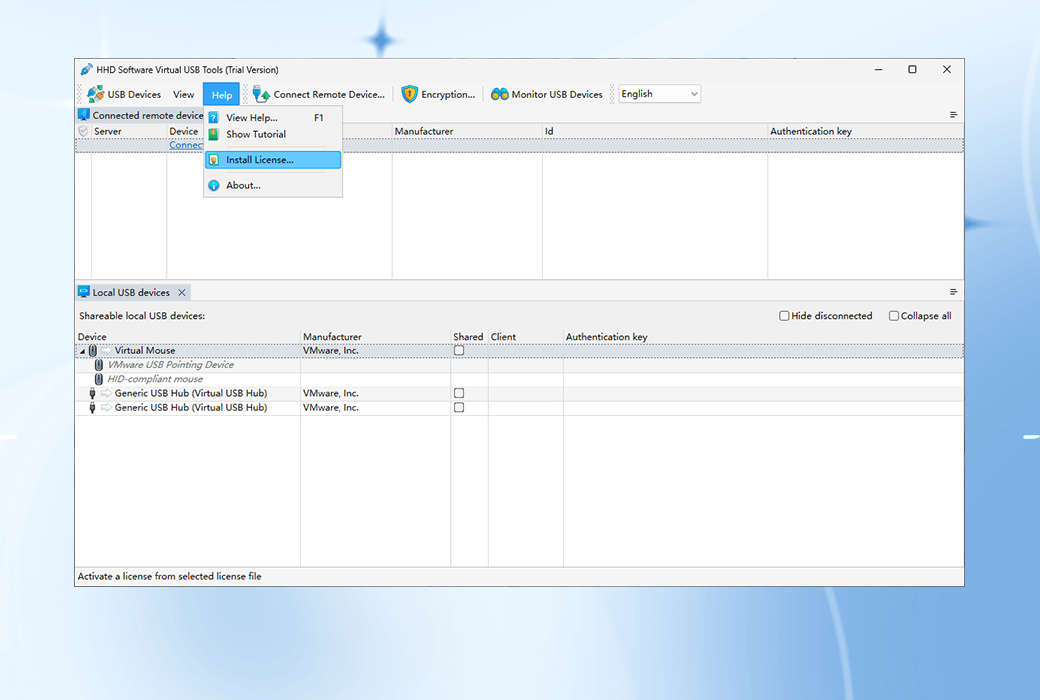Screen dimensions: 1040x700
Task: Open the English language dropdown
Action: pyautogui.click(x=692, y=94)
